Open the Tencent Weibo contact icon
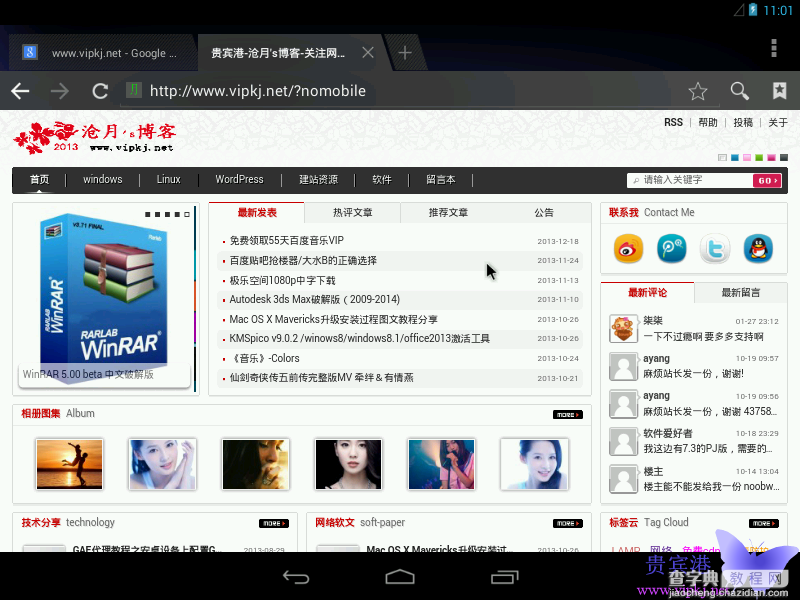800x600 pixels. (x=671, y=249)
